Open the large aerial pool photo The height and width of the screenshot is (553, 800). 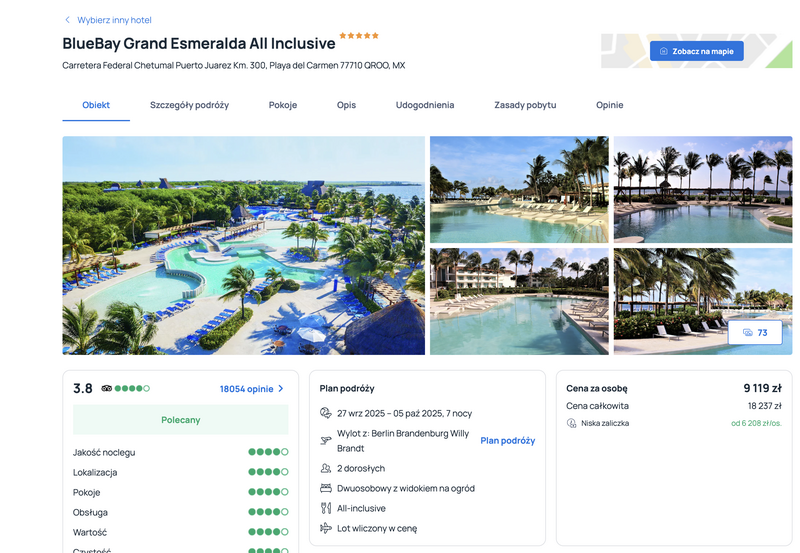point(243,245)
